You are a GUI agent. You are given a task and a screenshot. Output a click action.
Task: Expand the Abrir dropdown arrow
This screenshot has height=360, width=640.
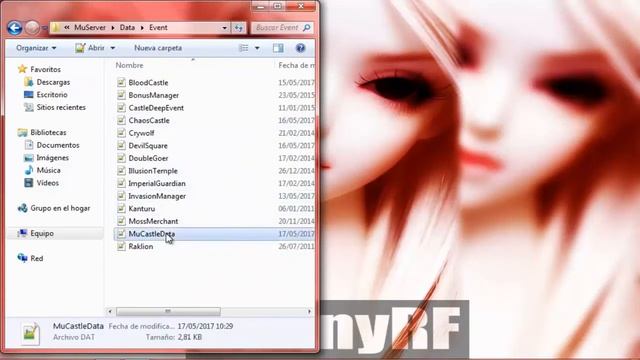113,48
